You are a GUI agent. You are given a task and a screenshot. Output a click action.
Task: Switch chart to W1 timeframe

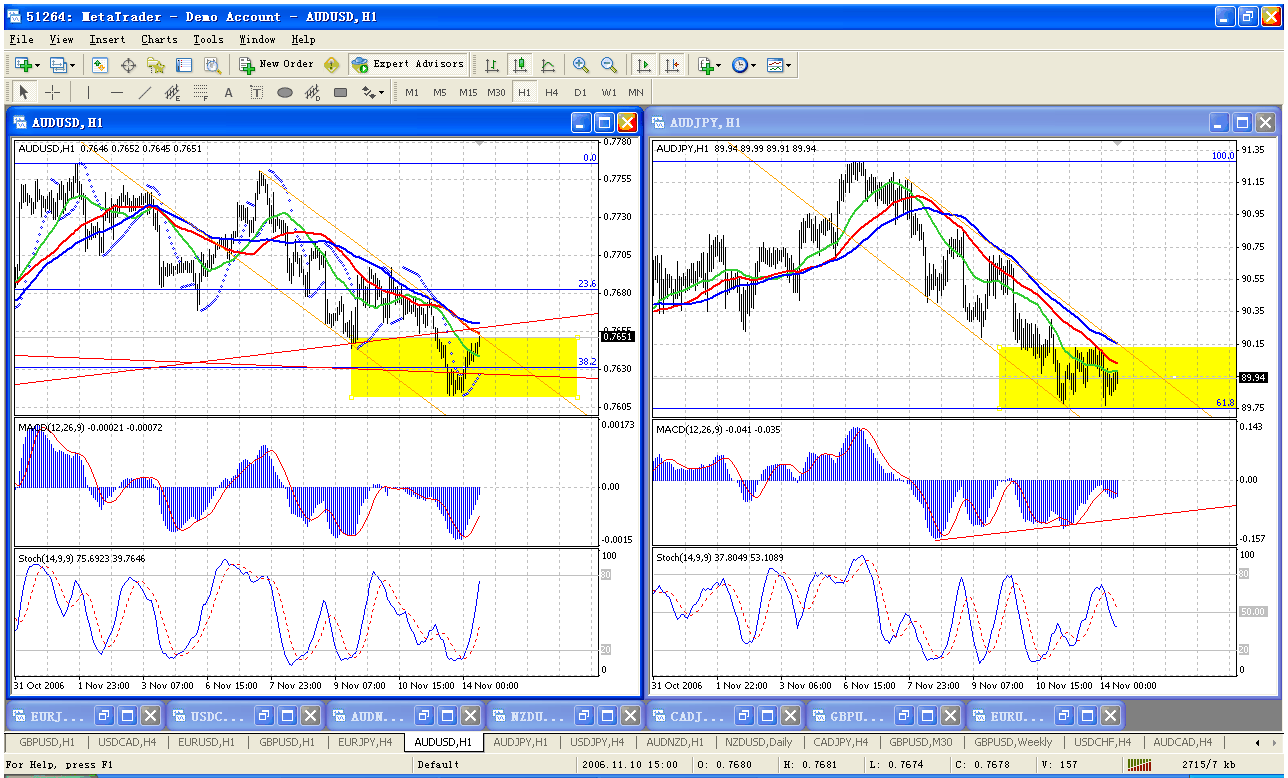click(x=608, y=93)
